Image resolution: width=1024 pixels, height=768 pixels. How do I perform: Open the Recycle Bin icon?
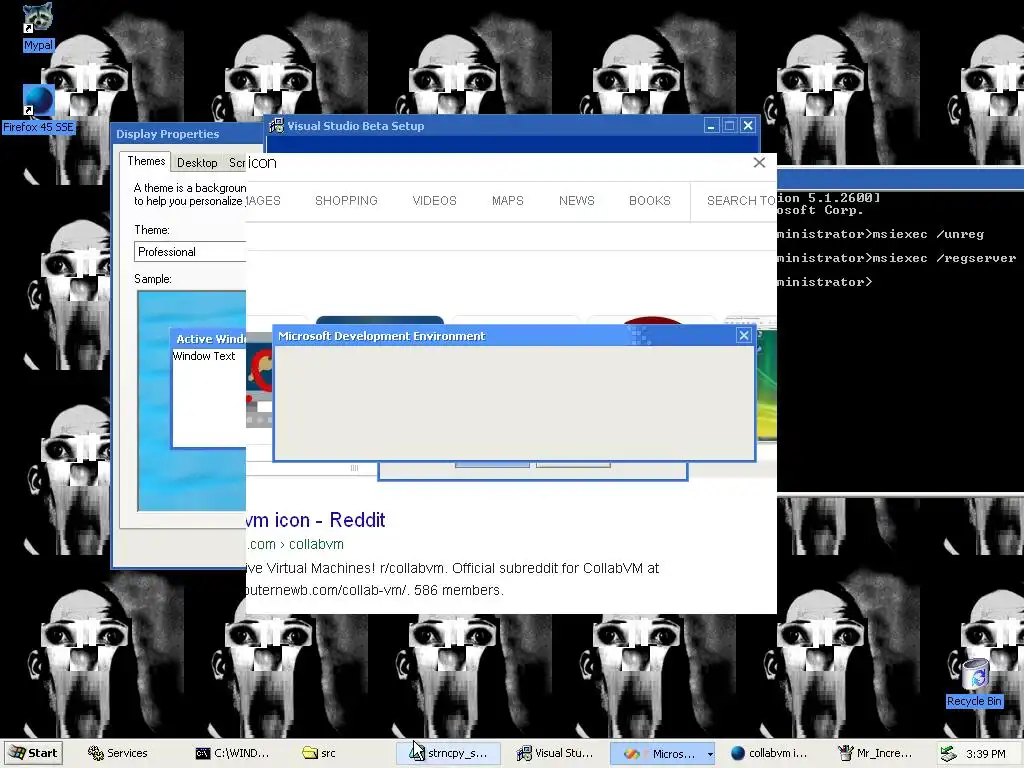pyautogui.click(x=974, y=682)
